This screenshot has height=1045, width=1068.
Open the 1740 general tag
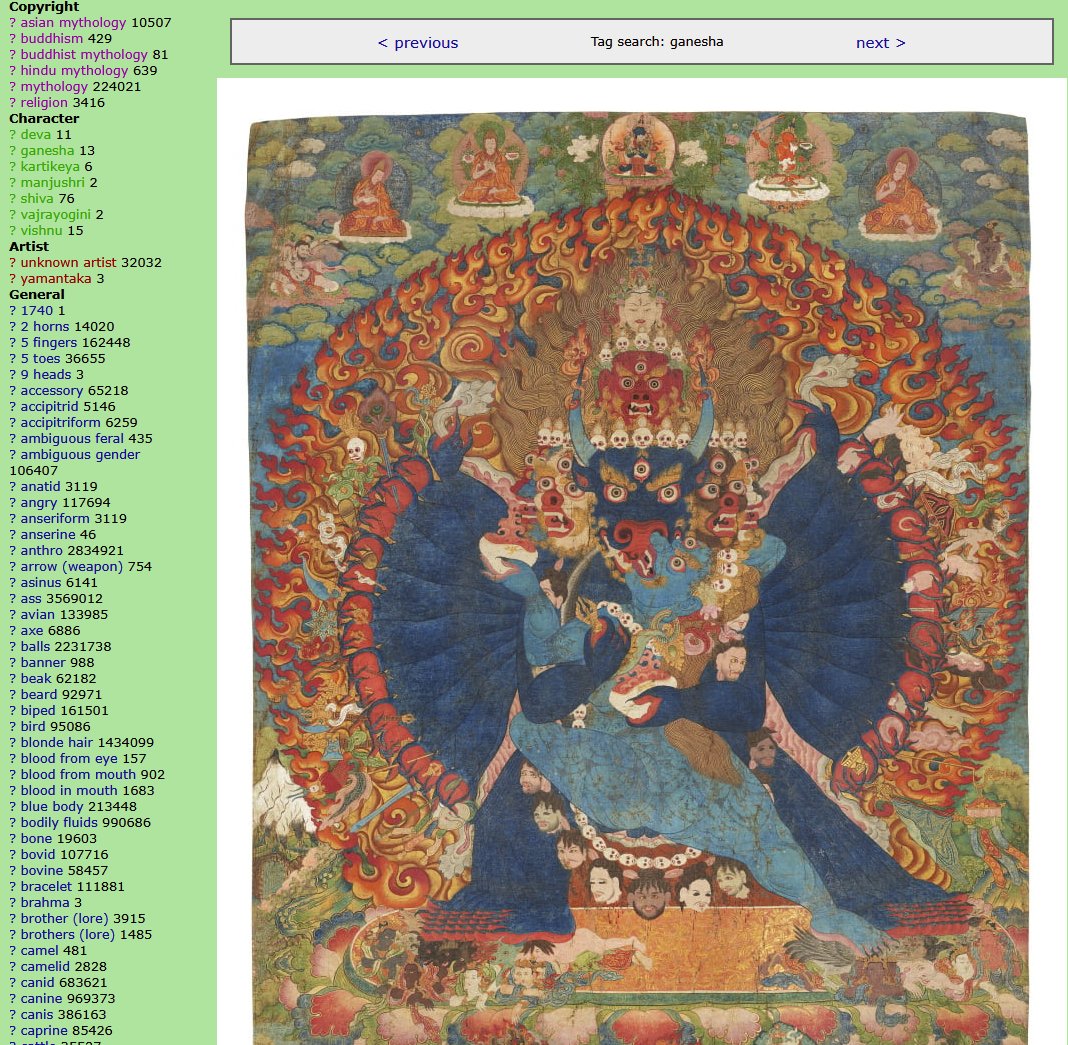(37, 311)
